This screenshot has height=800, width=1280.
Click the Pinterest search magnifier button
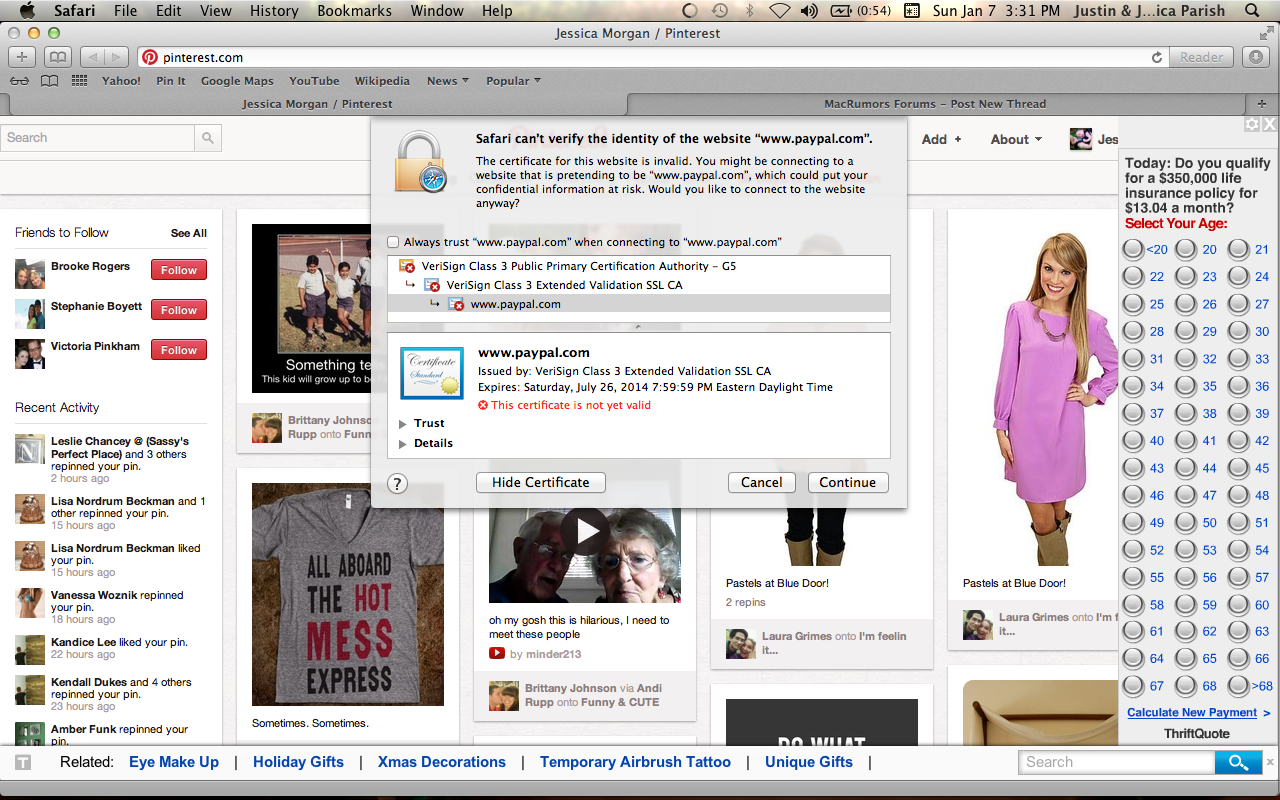coord(207,138)
